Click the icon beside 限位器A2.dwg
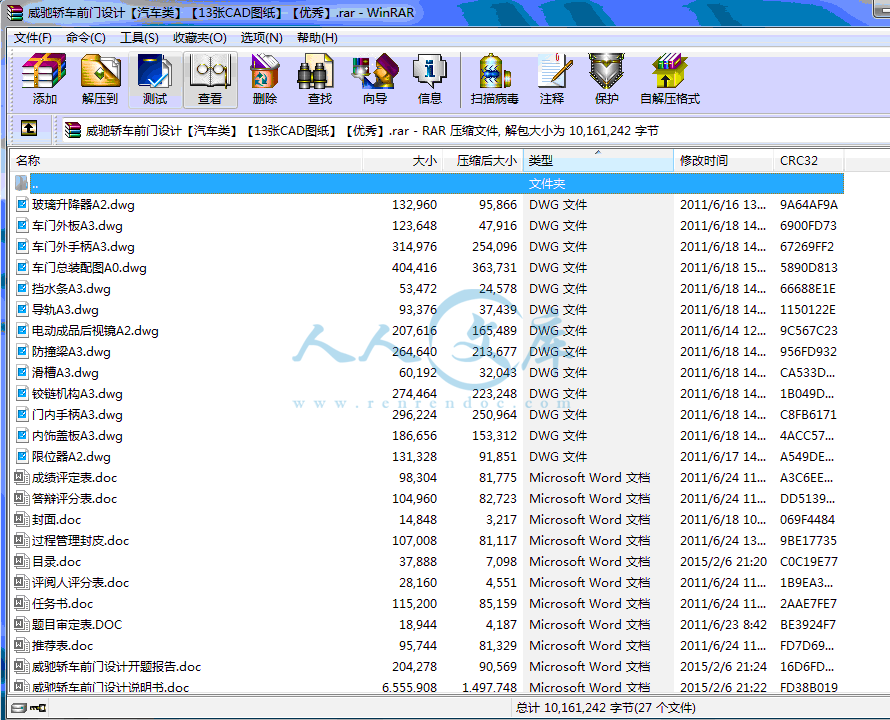This screenshot has height=720, width=890. [x=22, y=457]
